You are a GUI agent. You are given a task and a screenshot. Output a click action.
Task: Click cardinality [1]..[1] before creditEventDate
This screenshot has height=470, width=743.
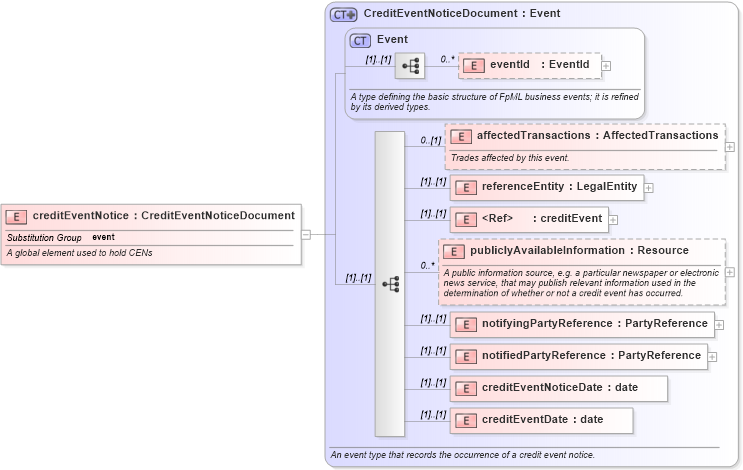tap(434, 415)
